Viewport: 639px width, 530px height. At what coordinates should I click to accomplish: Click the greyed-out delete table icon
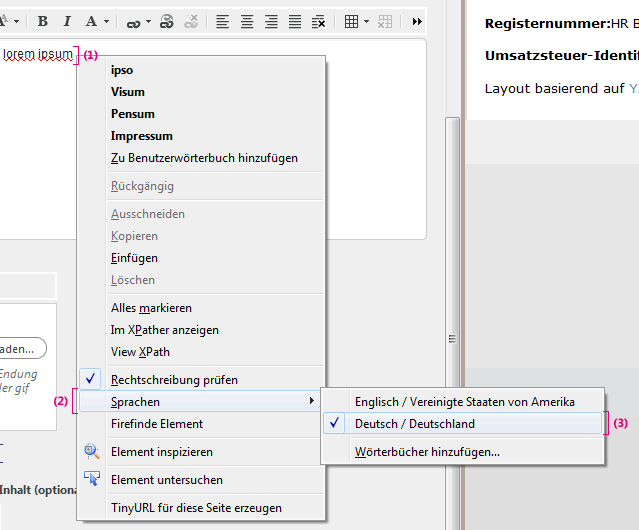(x=385, y=21)
